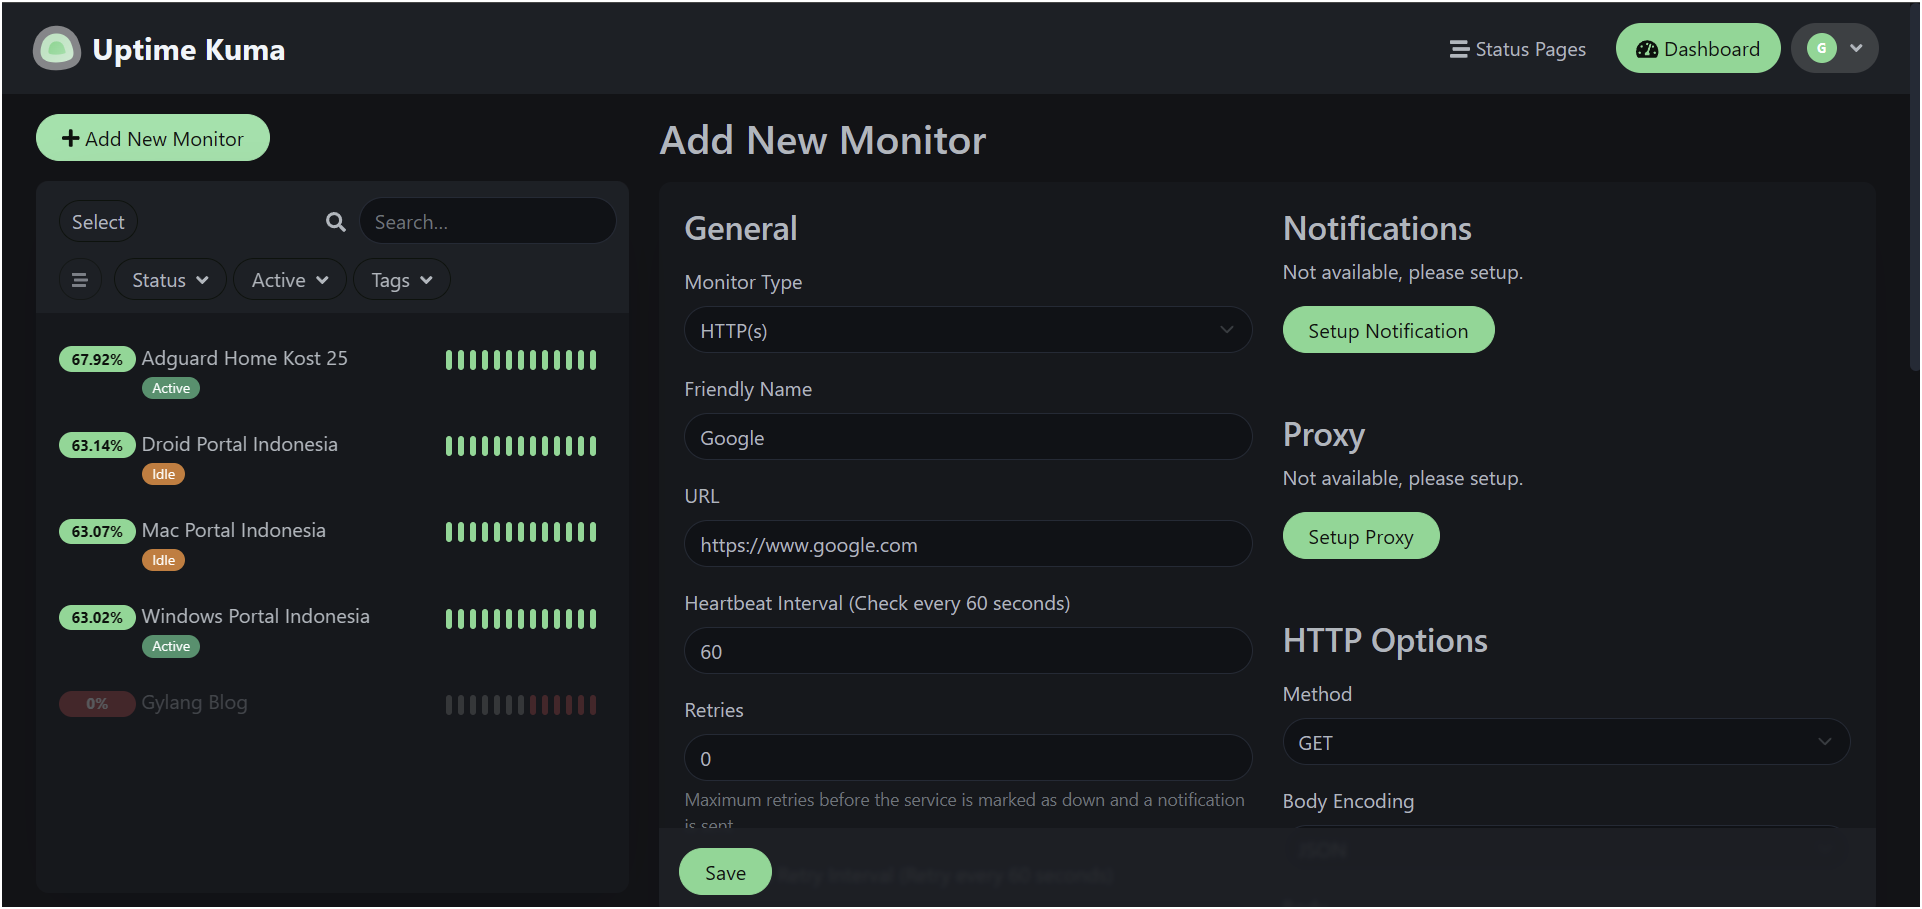
Task: Click the Dashboard gauge icon
Action: point(1647,49)
